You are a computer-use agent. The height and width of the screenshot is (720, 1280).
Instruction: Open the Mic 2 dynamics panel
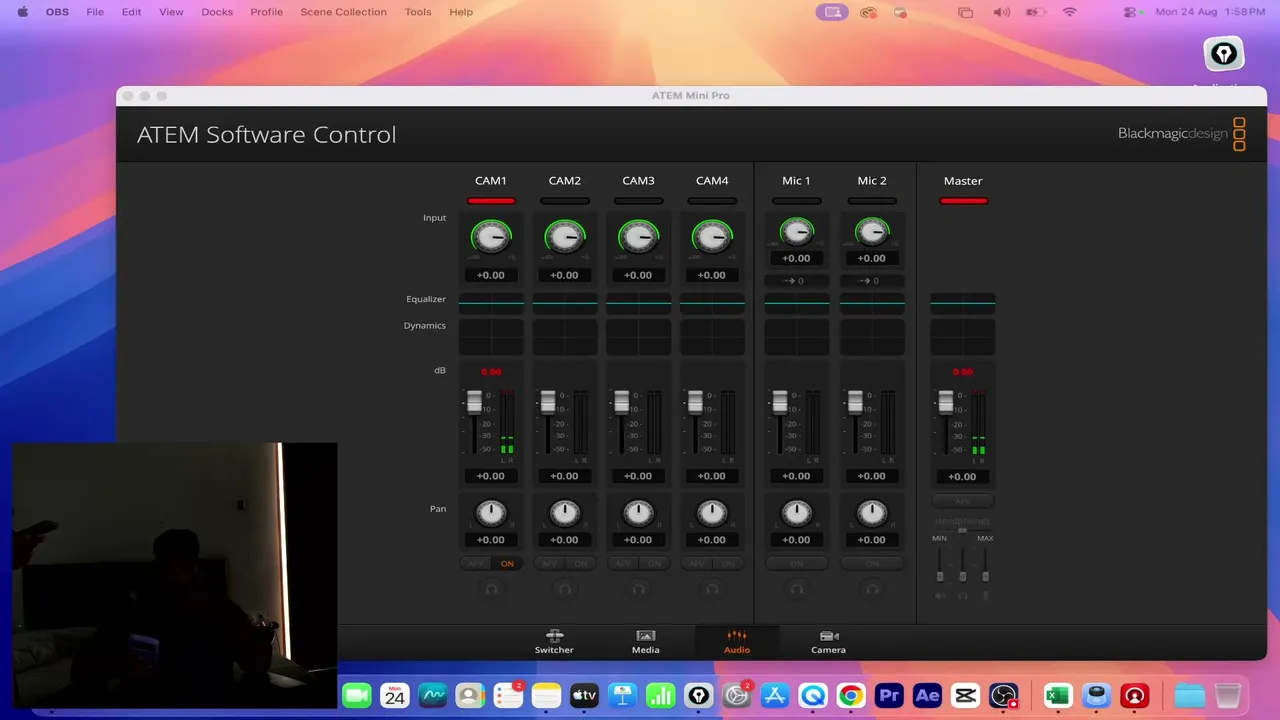[x=872, y=337]
